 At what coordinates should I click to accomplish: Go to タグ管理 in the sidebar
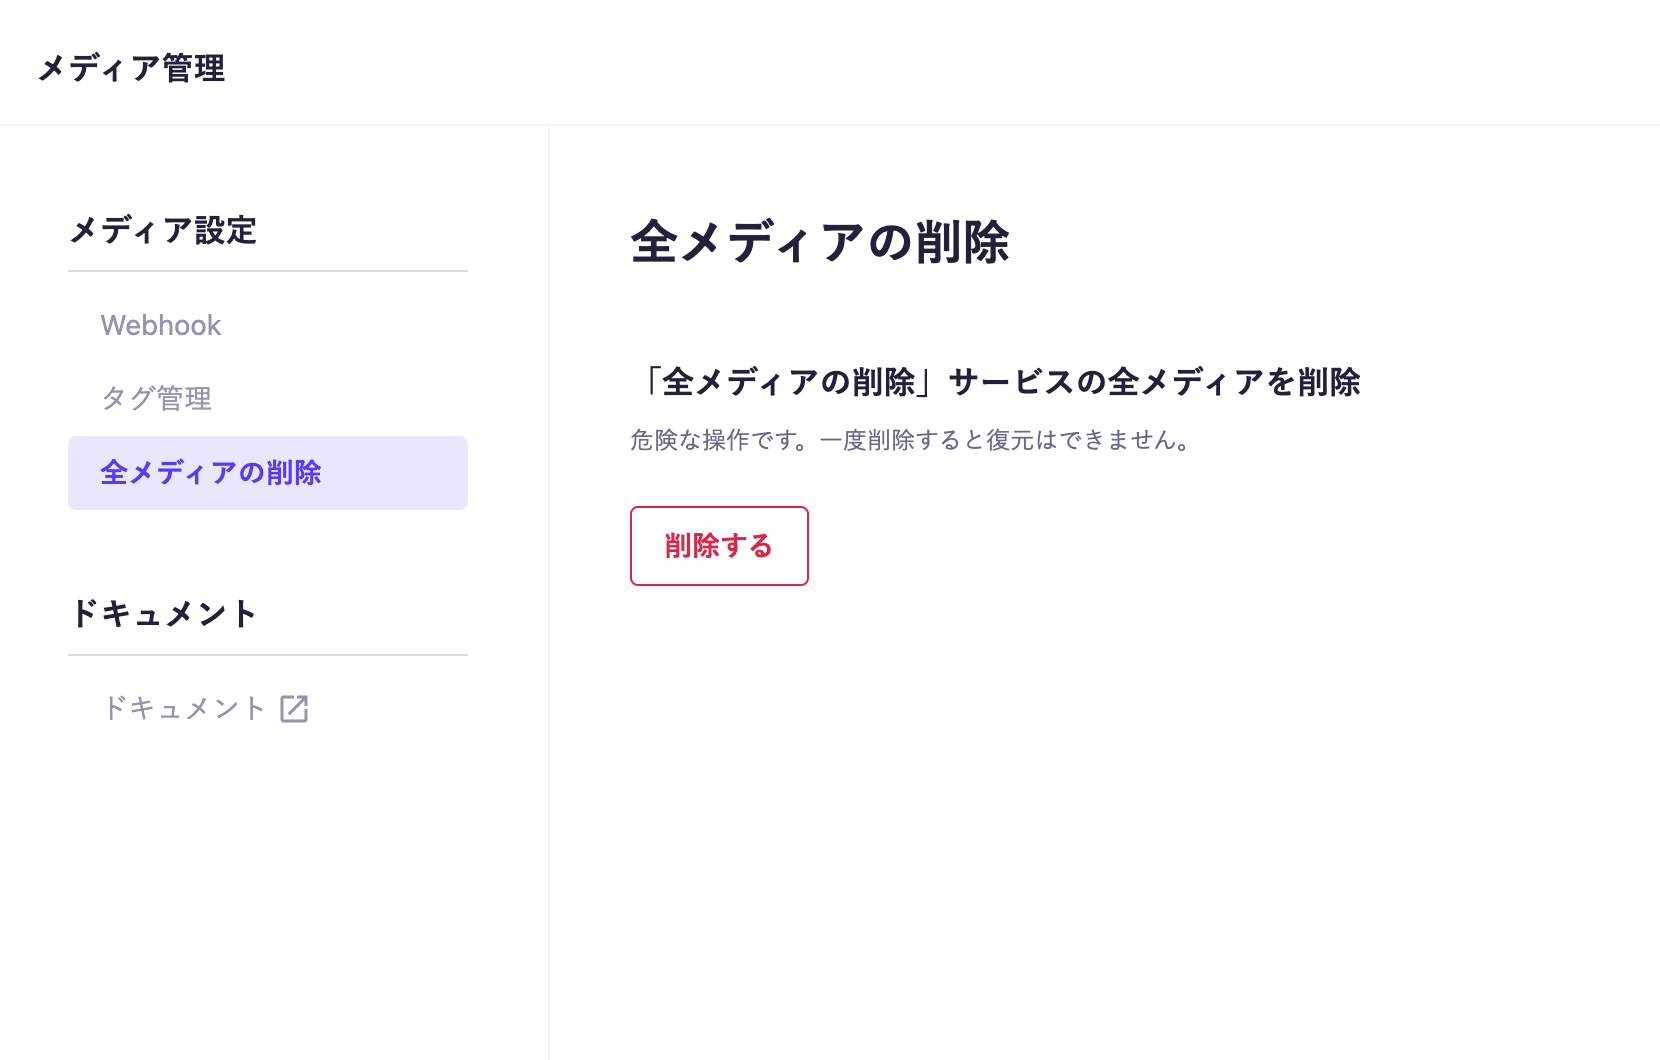pos(157,398)
